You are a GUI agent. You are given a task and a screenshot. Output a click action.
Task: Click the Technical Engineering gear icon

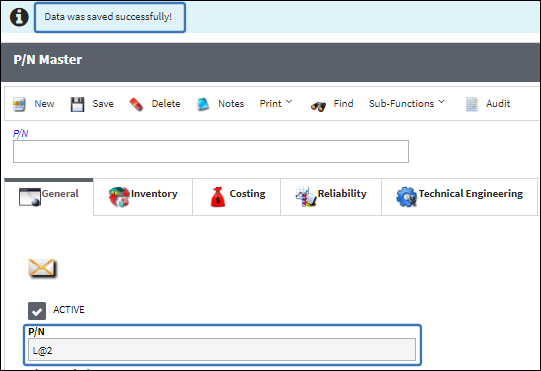click(x=406, y=197)
